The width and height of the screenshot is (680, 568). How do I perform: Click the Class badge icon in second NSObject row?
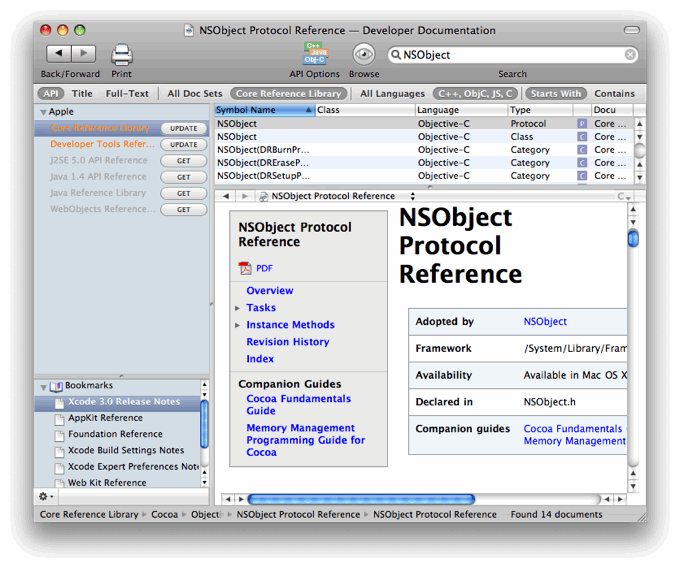tap(582, 137)
